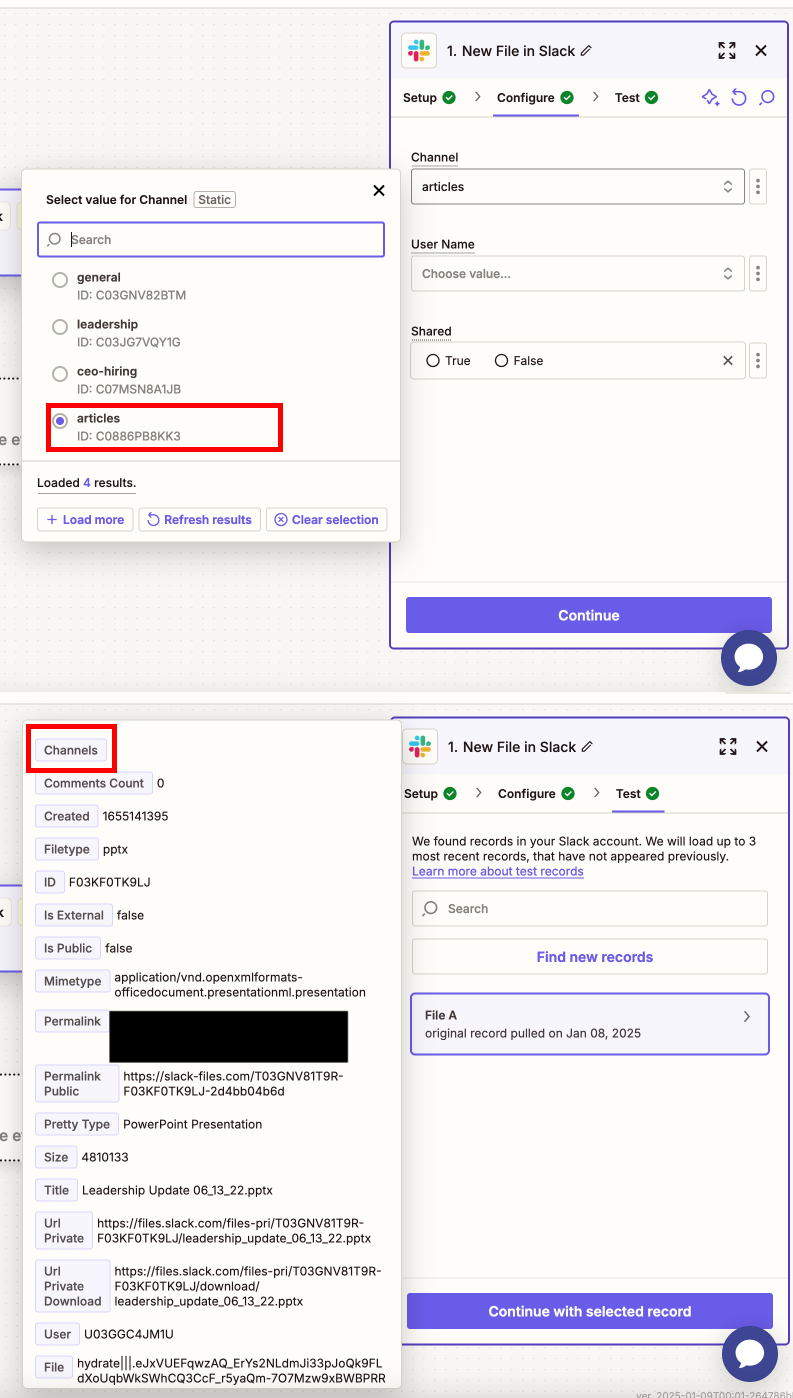Click the rename pencil icon in the Channel configuration panel

pos(586,51)
